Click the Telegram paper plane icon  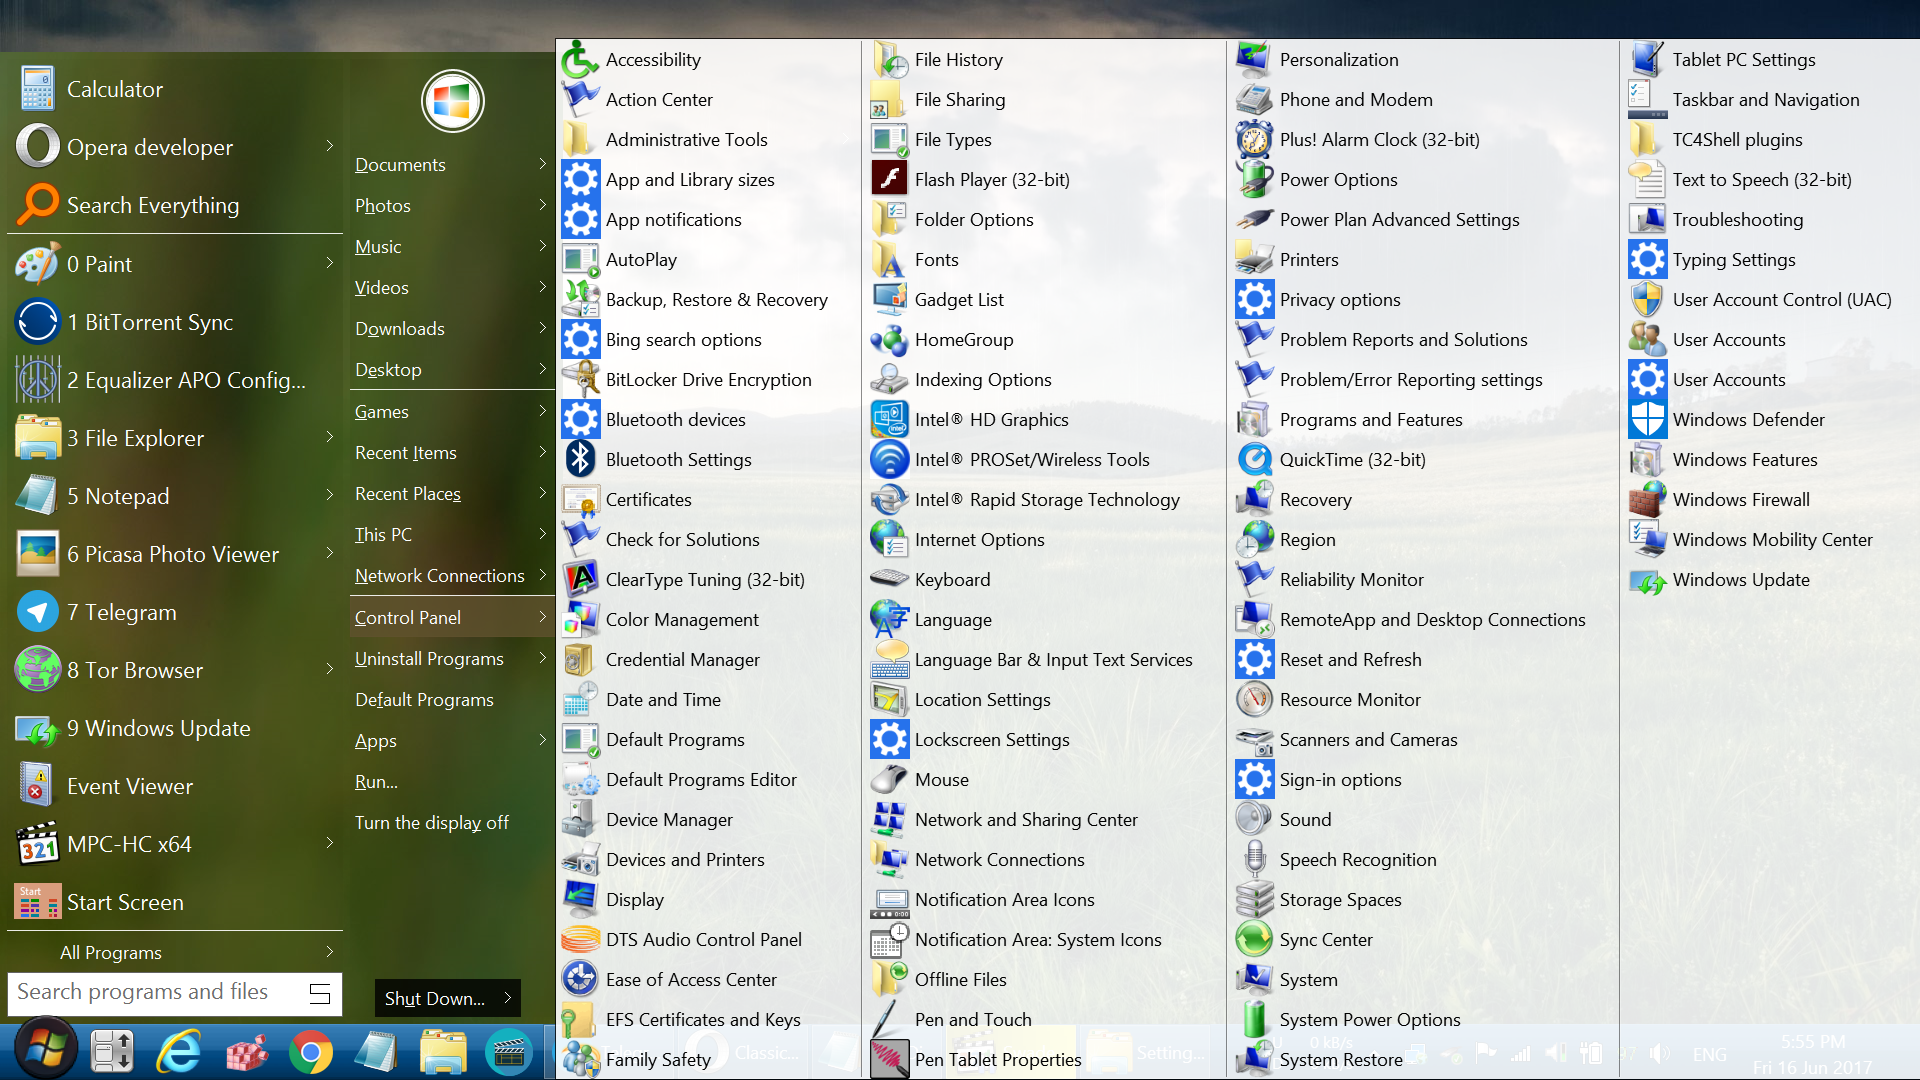(38, 612)
